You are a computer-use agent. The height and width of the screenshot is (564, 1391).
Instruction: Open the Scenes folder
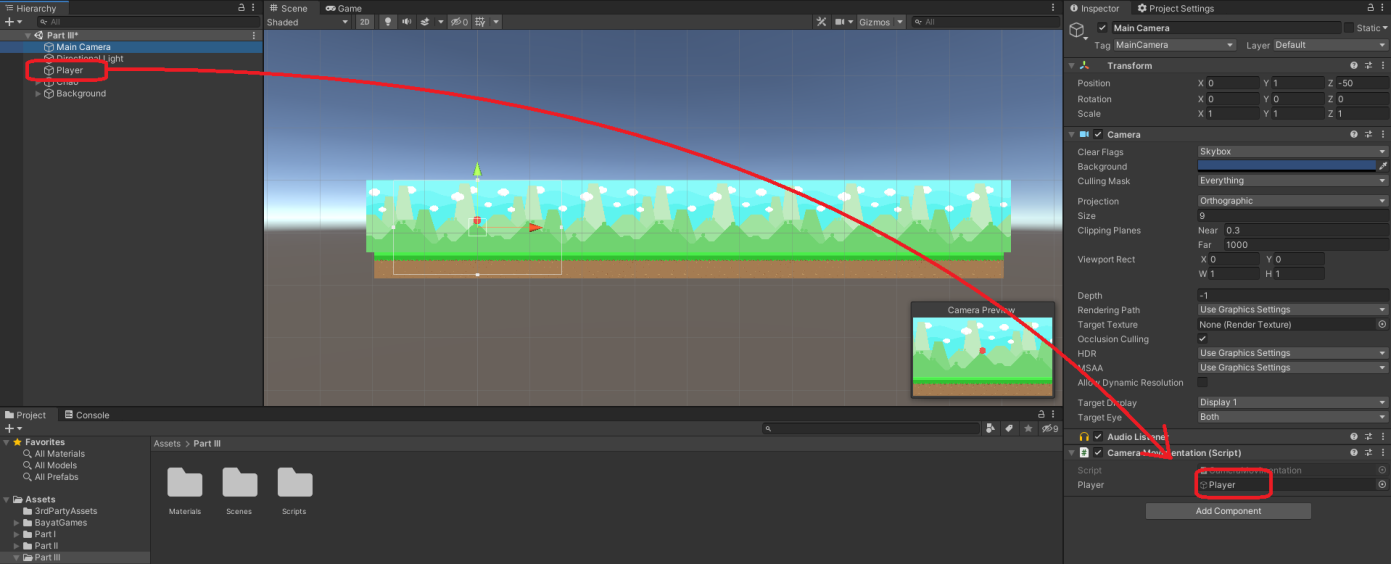coord(239,490)
